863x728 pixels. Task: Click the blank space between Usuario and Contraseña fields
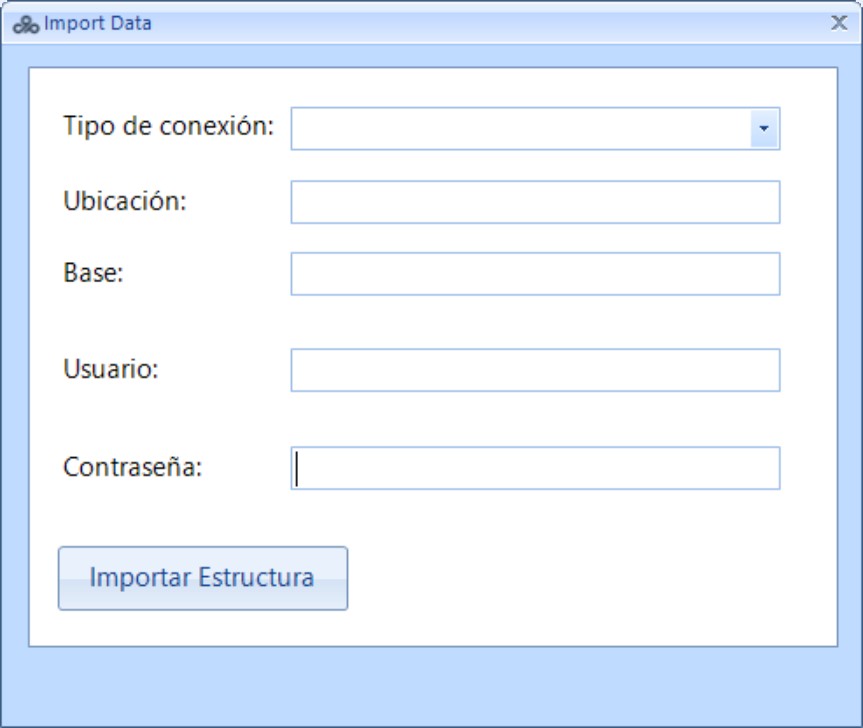536,419
